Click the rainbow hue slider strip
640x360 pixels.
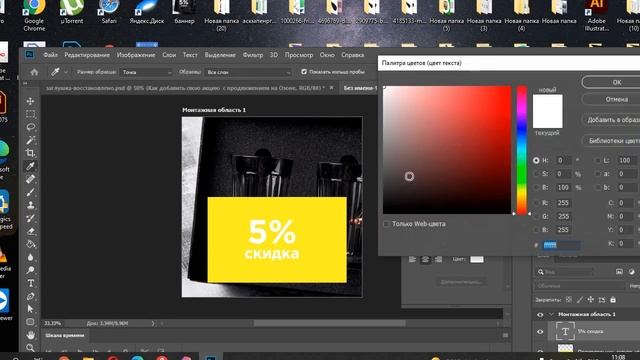[522, 150]
